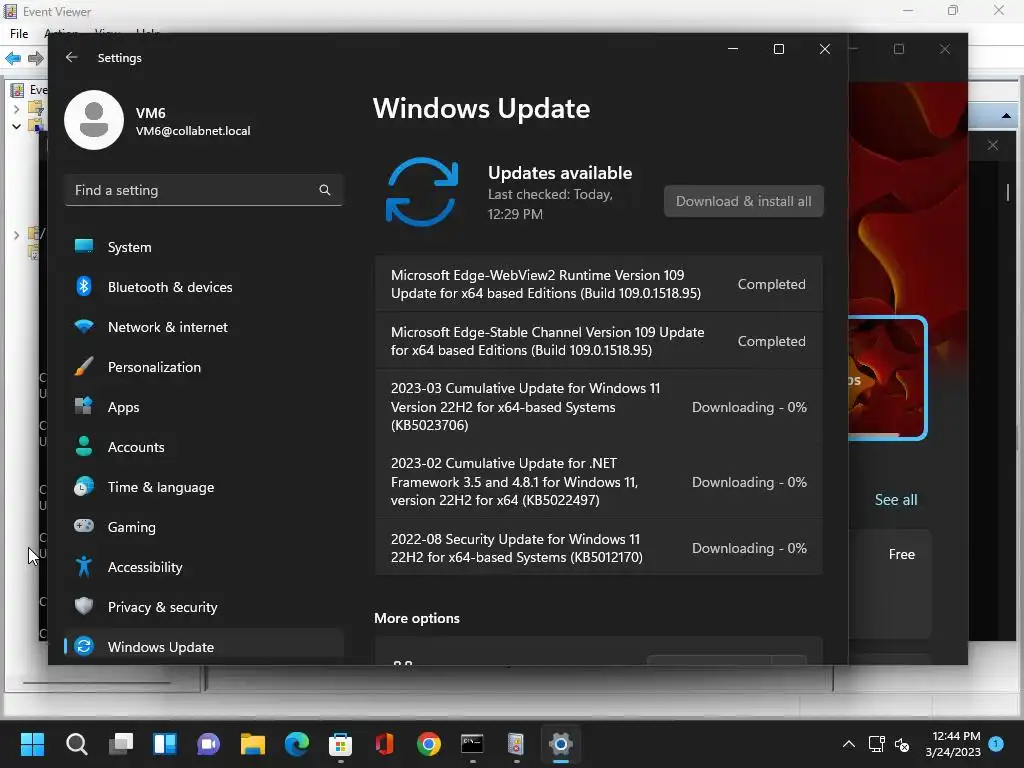The height and width of the screenshot is (768, 1024).
Task: Open Personalization settings
Action: (x=204, y=367)
